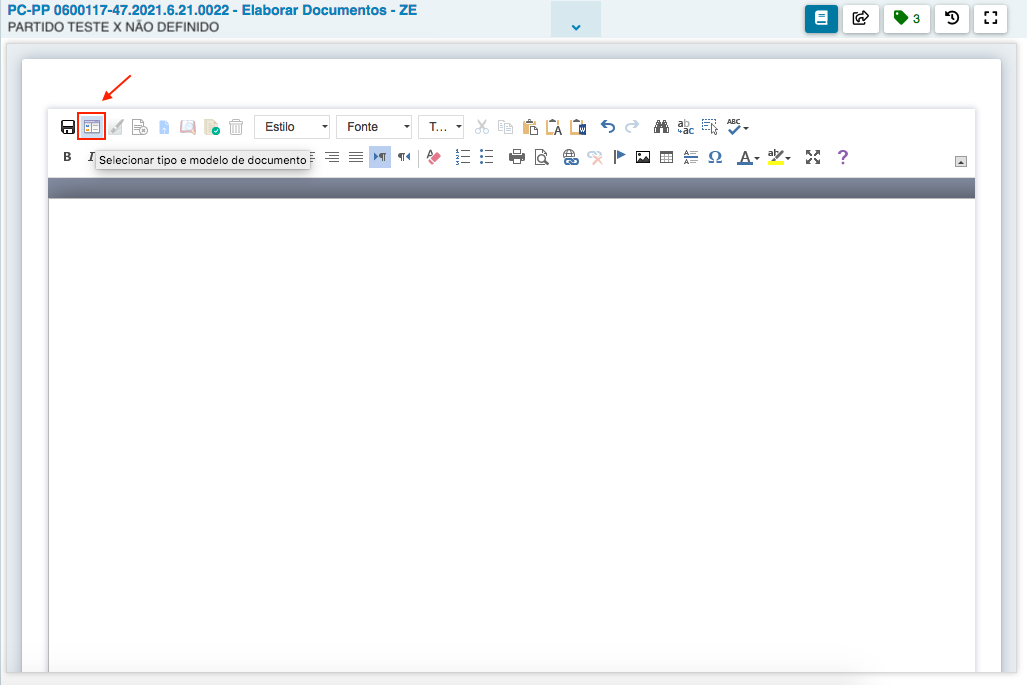The height and width of the screenshot is (685, 1027).
Task: Insert a table
Action: coord(666,157)
